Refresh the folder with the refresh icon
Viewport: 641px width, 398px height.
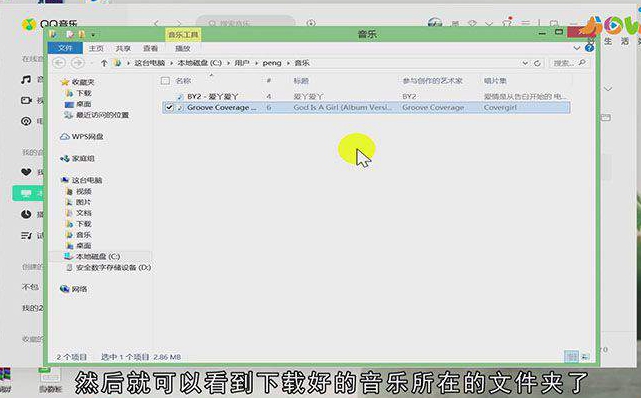pos(538,63)
